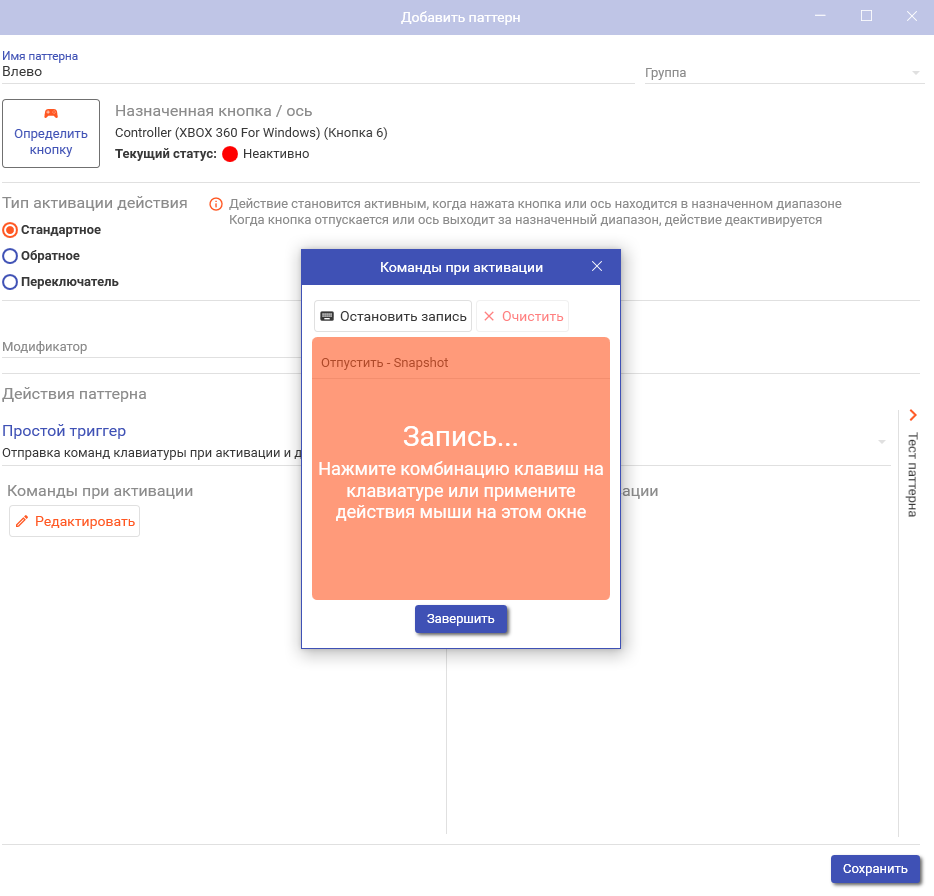This screenshot has height=896, width=934.
Task: Click the X icon beside Очистить
Action: click(x=489, y=316)
